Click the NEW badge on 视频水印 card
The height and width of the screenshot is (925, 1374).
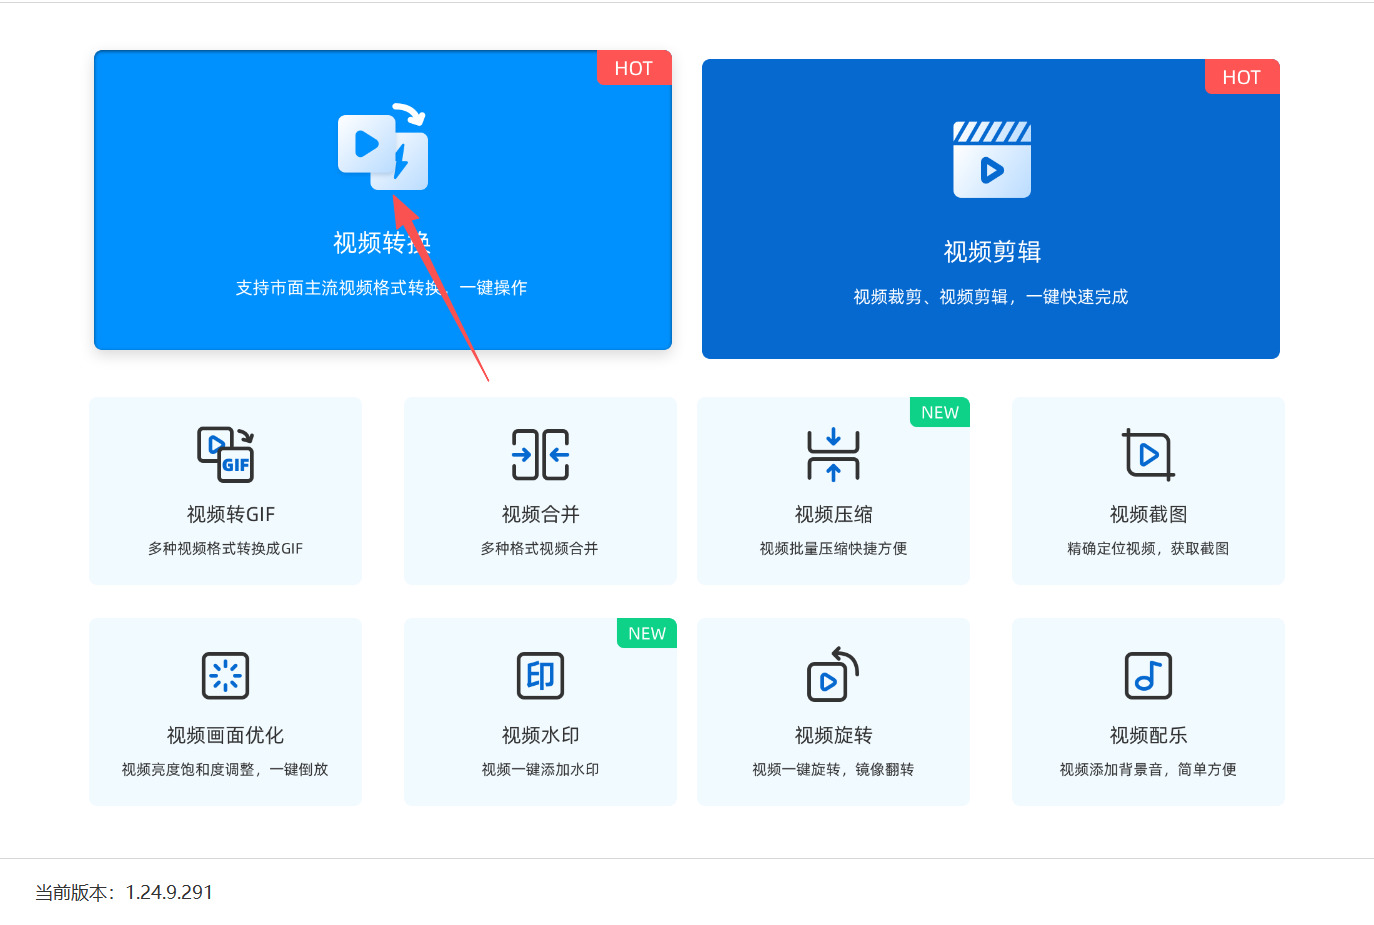click(x=647, y=633)
